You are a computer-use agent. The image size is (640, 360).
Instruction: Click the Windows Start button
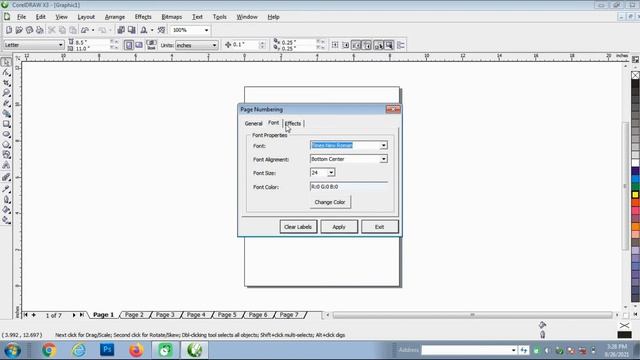13,351
